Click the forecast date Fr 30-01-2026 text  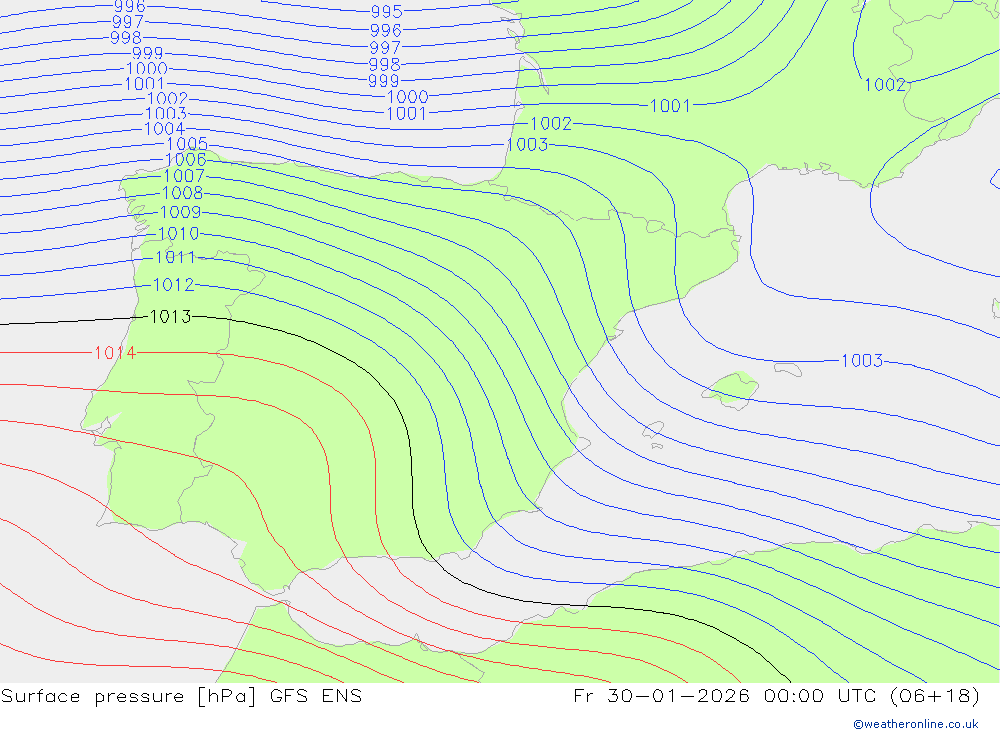pos(661,695)
